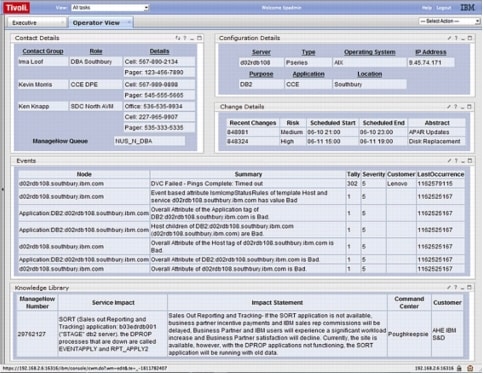The width and height of the screenshot is (484, 374).
Task: Click change record 848324
Action: point(252,142)
